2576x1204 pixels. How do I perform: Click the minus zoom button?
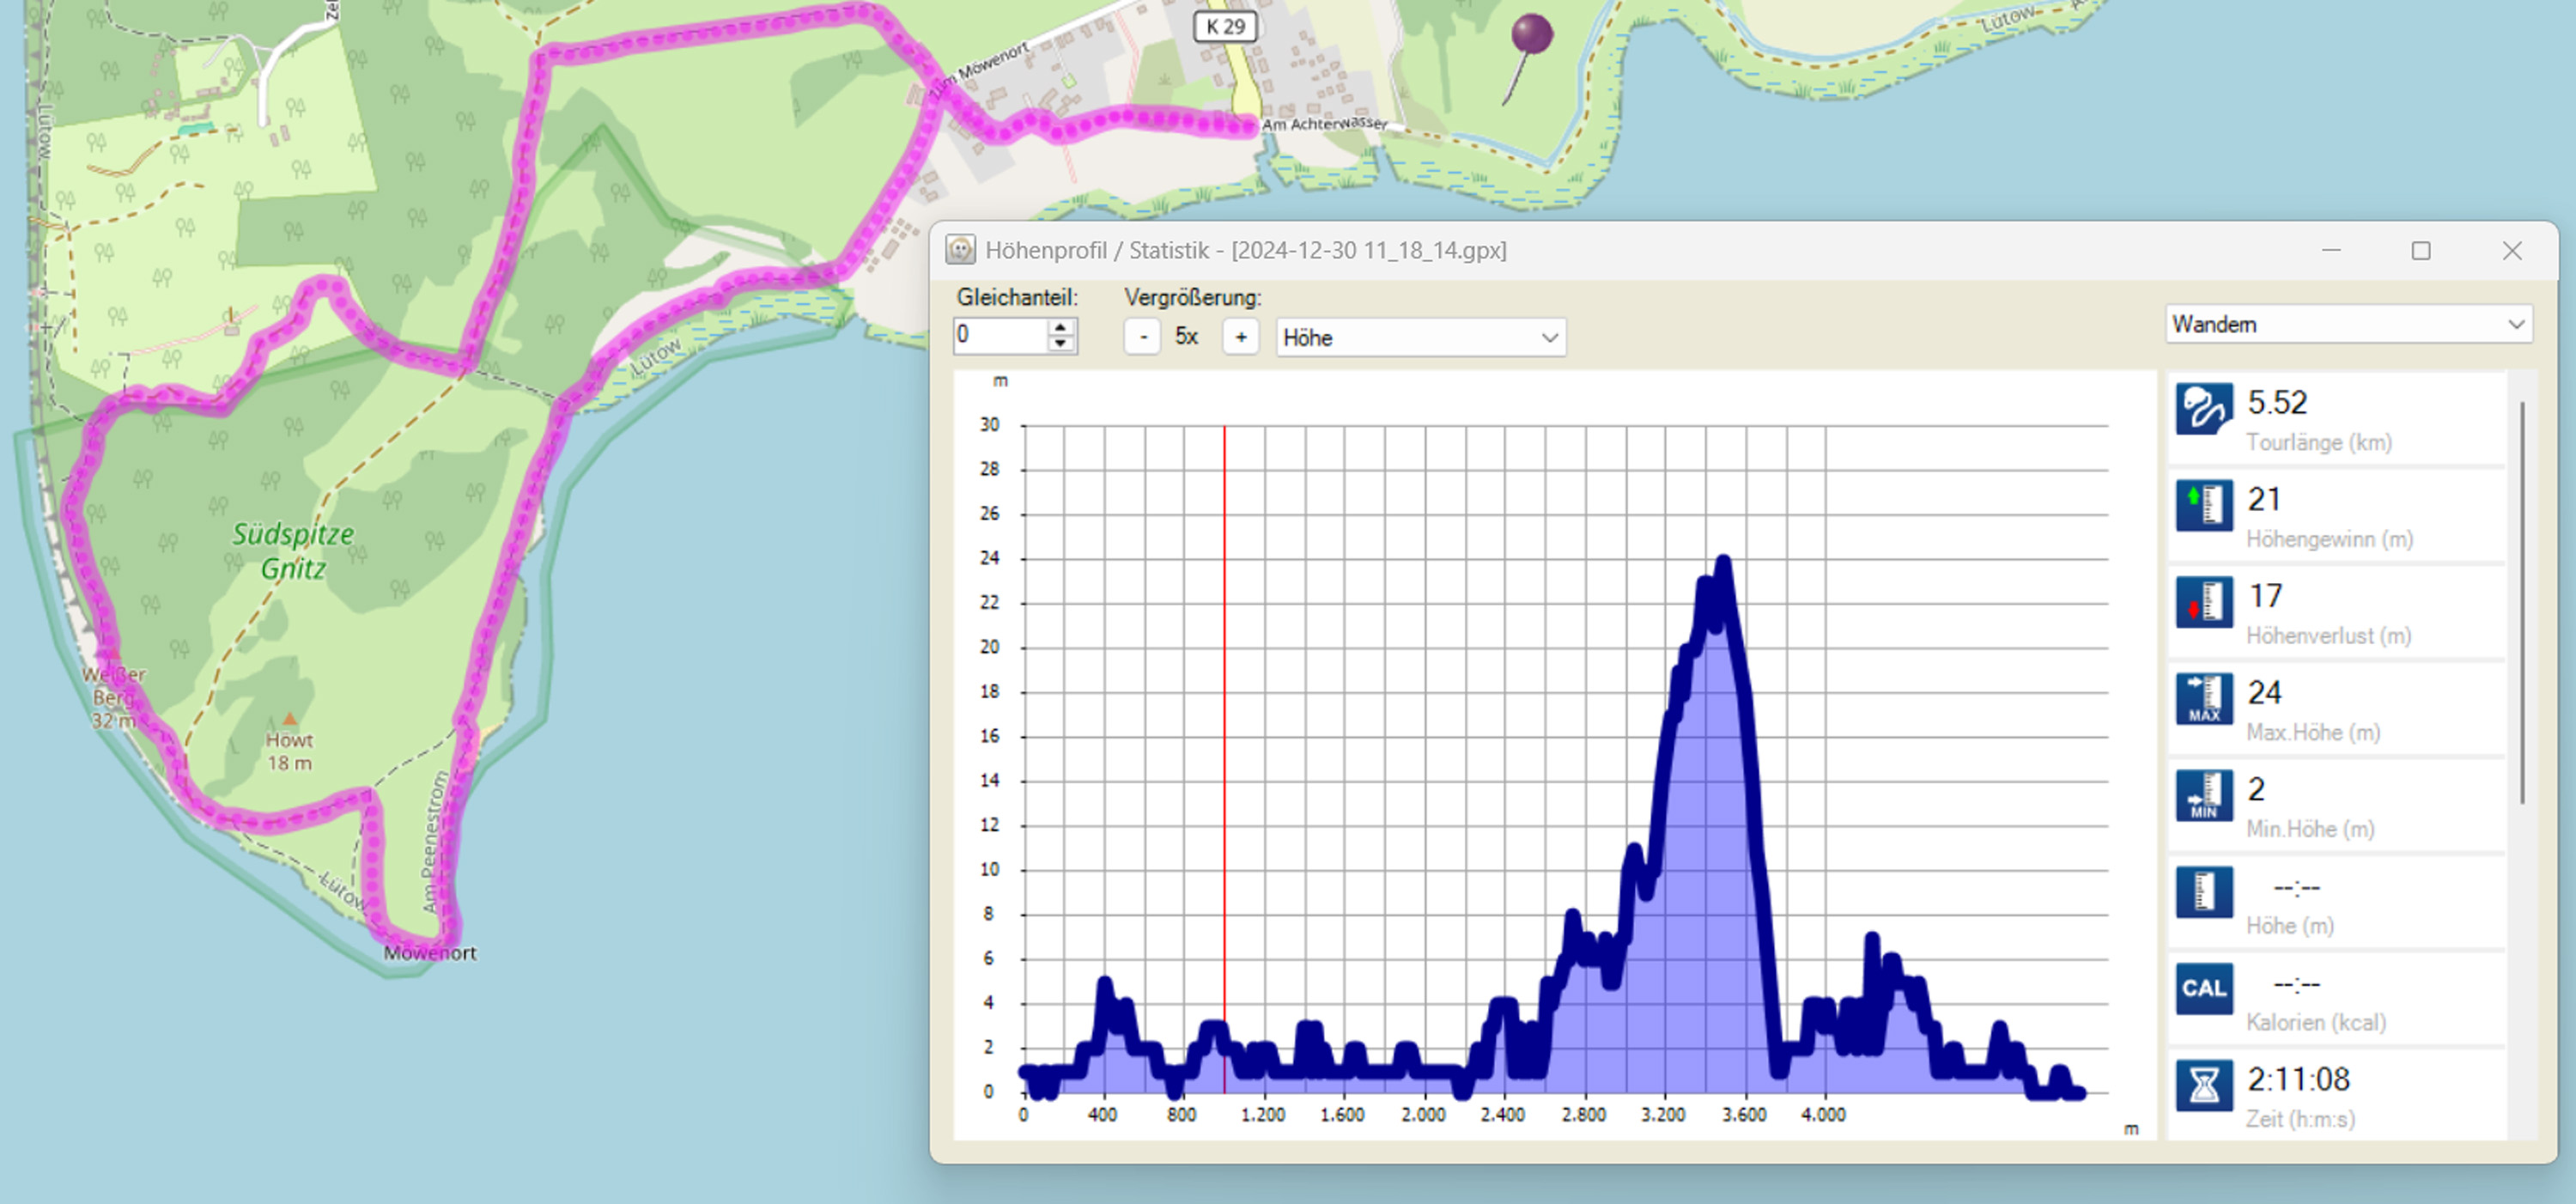(x=1142, y=337)
